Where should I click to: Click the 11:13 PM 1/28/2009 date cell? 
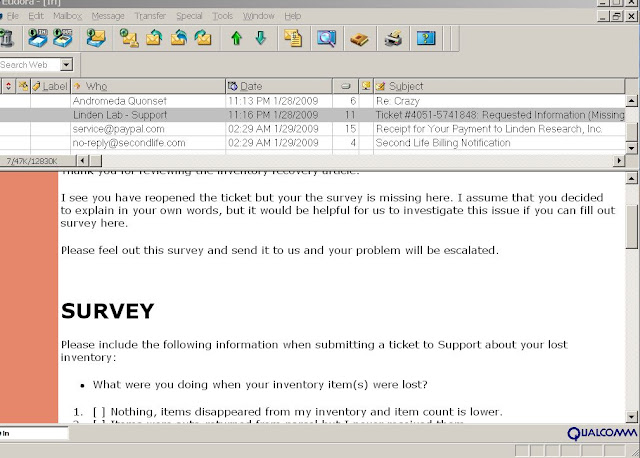pos(273,101)
